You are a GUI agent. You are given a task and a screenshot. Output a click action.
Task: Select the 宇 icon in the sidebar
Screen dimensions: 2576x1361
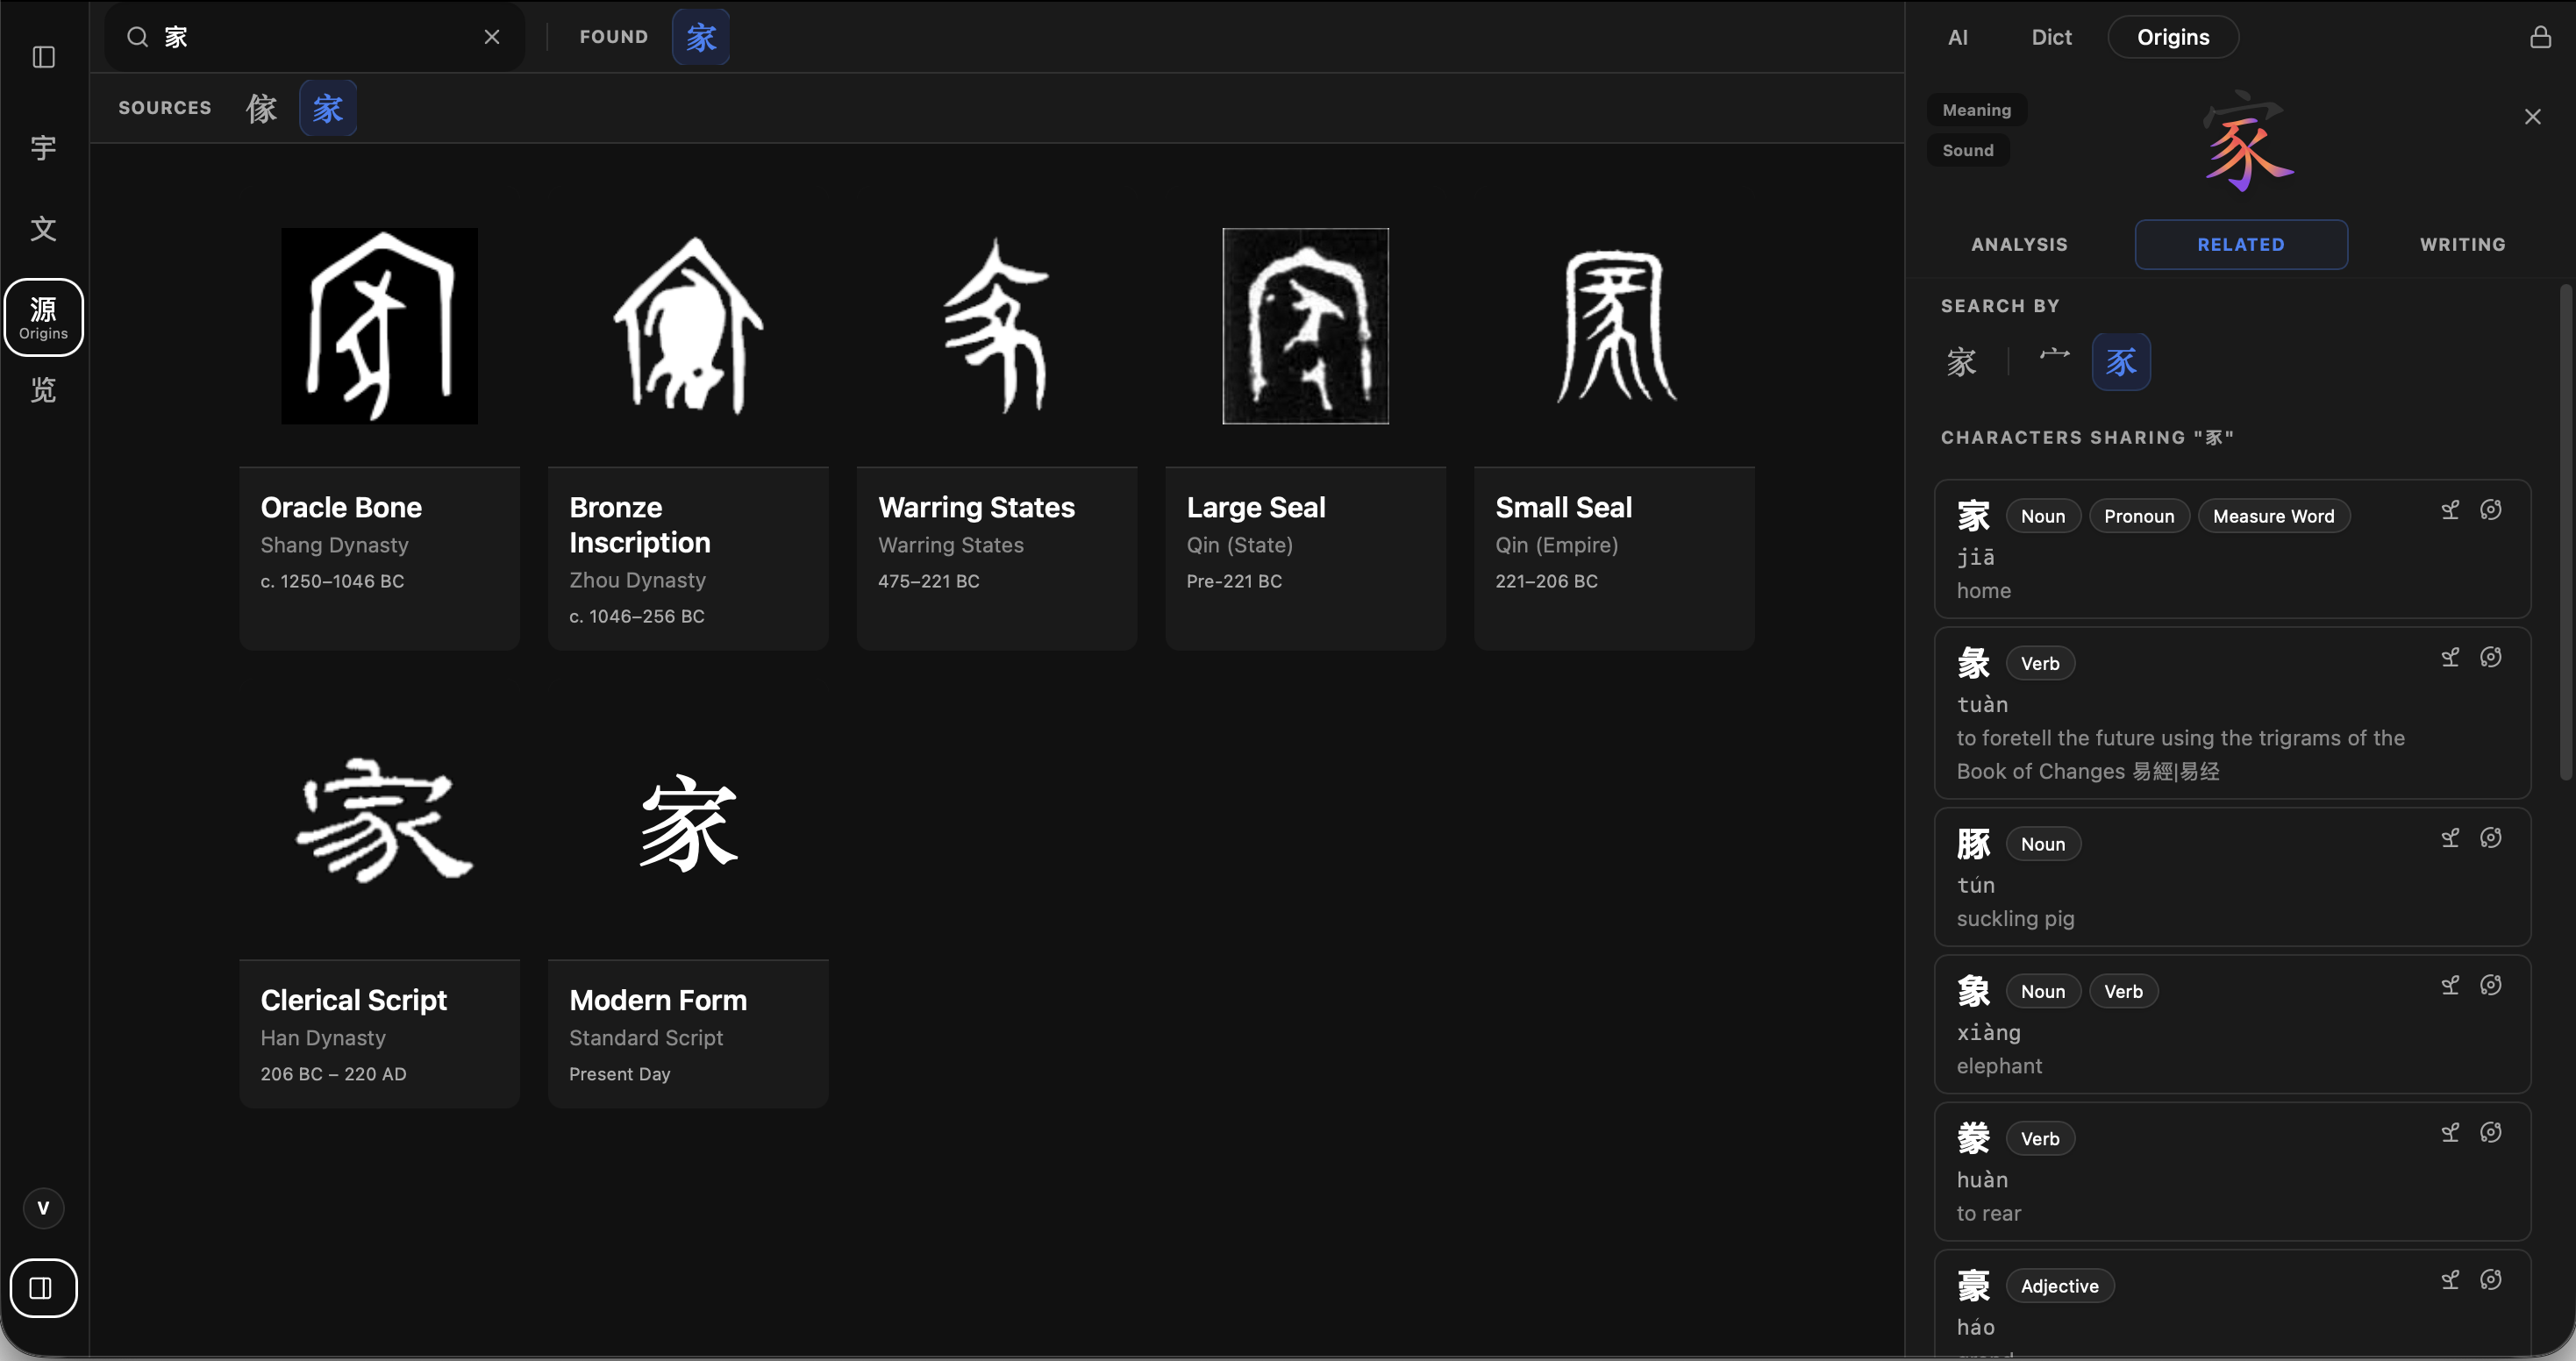(x=43, y=148)
